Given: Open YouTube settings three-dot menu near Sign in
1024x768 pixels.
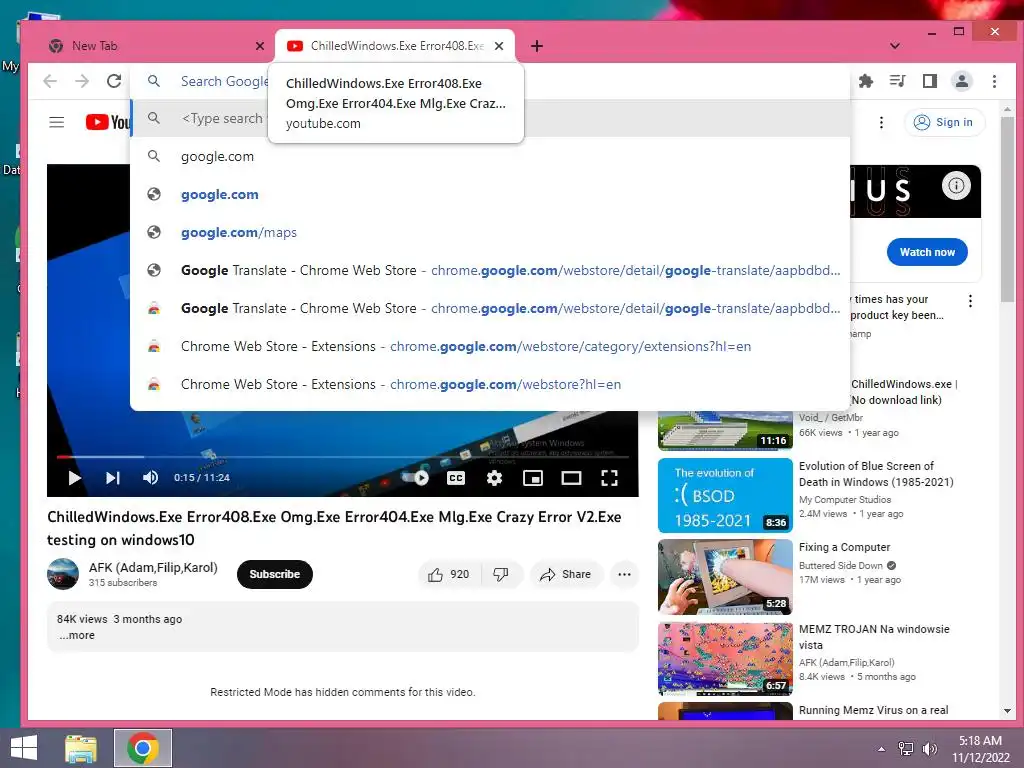Looking at the screenshot, I should [881, 122].
